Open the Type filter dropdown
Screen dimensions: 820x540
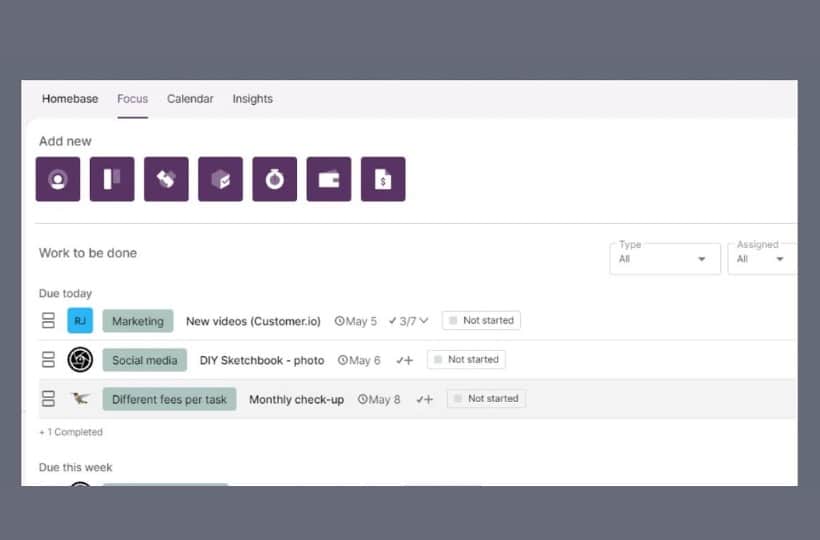(x=664, y=259)
